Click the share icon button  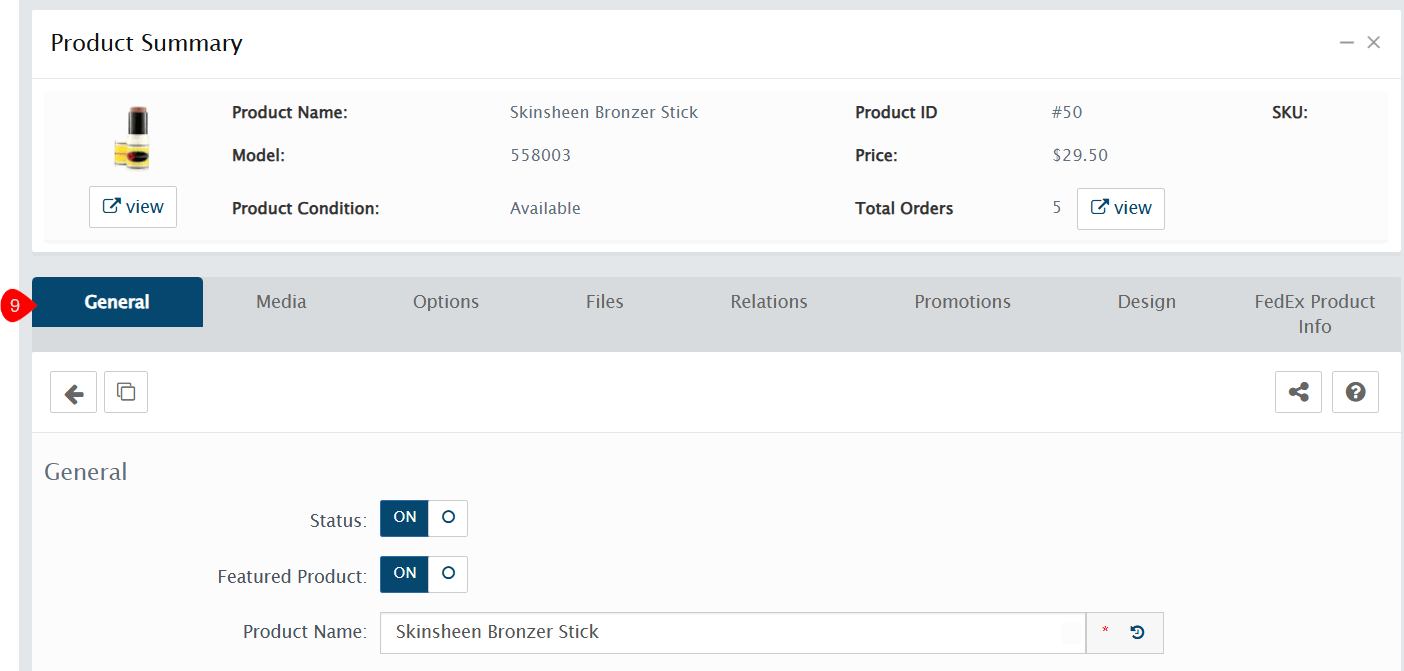(x=1298, y=393)
